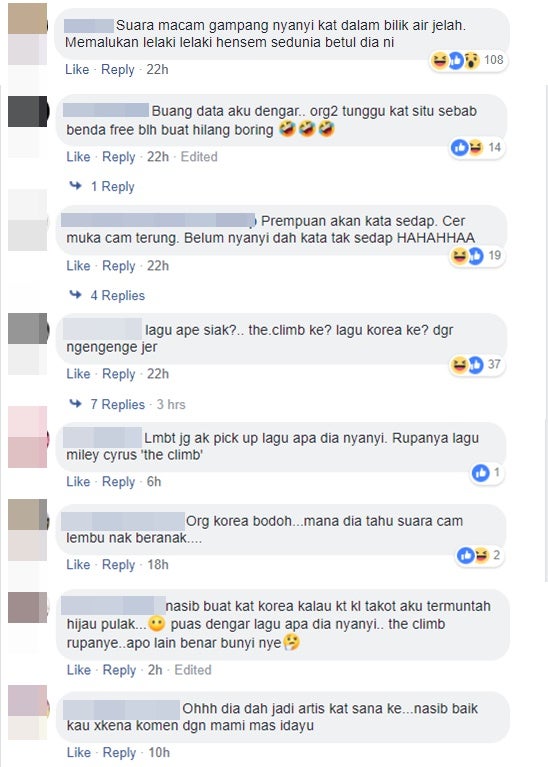Viewport: 548px width, 767px height.
Task: Expand the '4 Replies' thread
Action: [x=117, y=295]
